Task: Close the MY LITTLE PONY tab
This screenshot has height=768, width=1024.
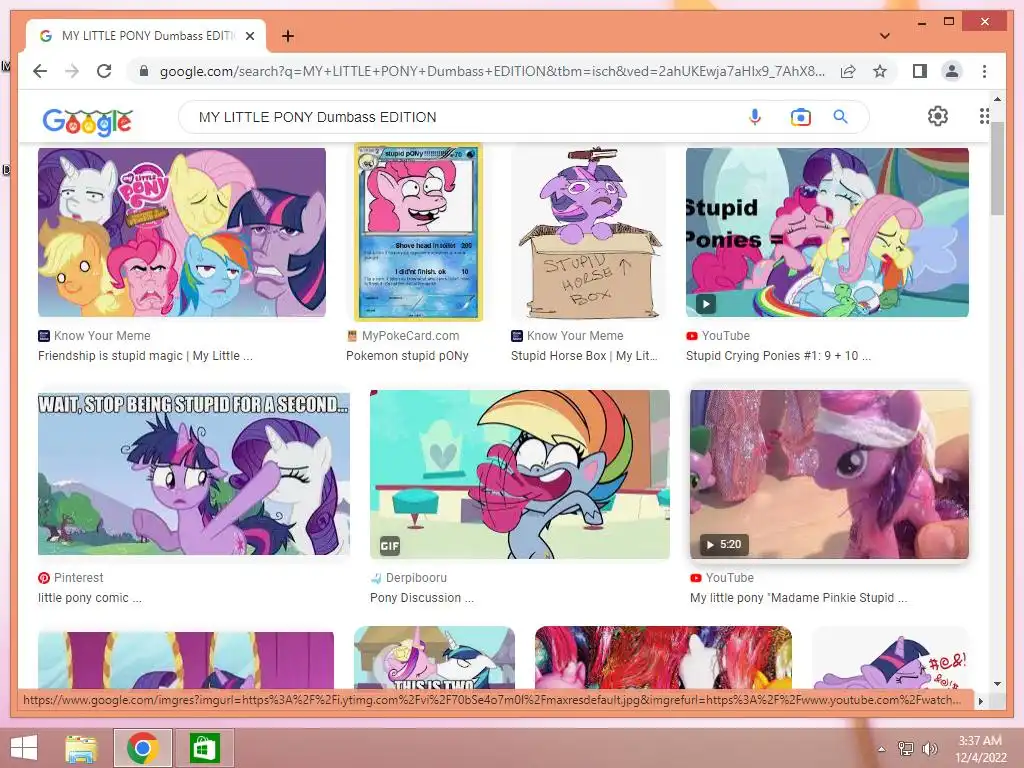Action: tap(249, 36)
